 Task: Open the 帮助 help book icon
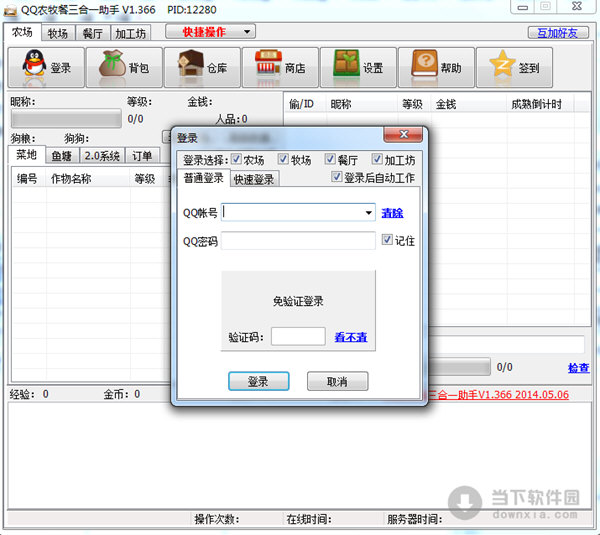pyautogui.click(x=436, y=68)
